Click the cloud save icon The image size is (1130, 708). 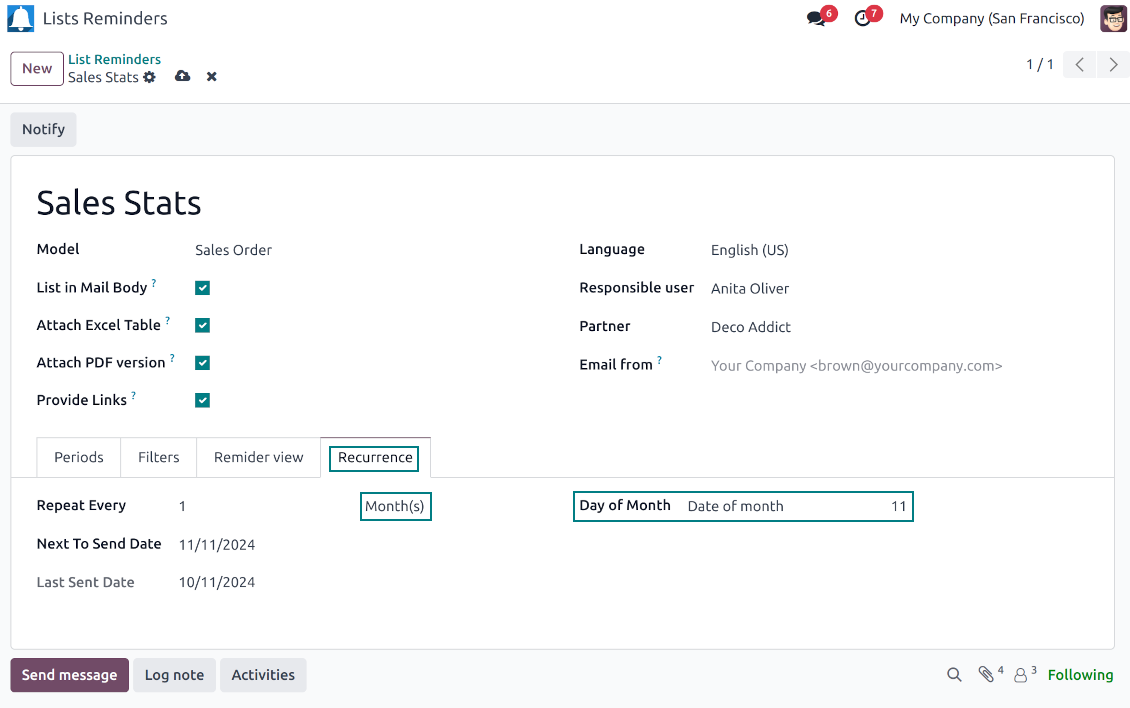[182, 77]
